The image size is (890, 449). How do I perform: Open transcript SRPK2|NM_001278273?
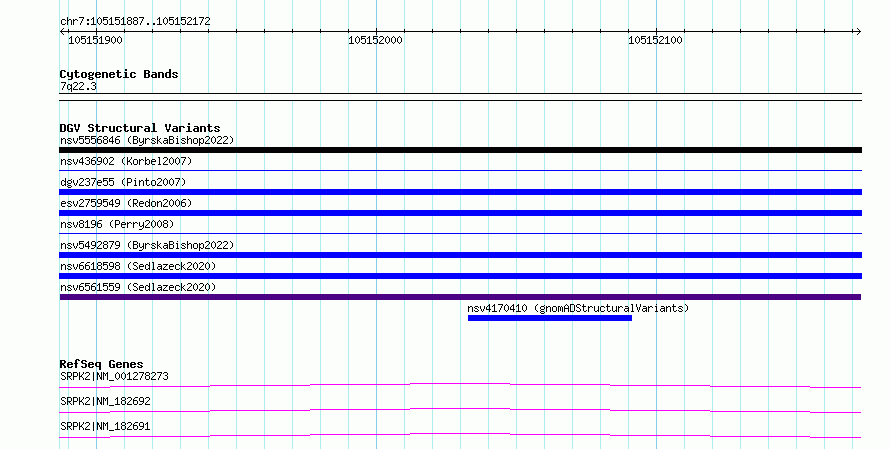[114, 376]
